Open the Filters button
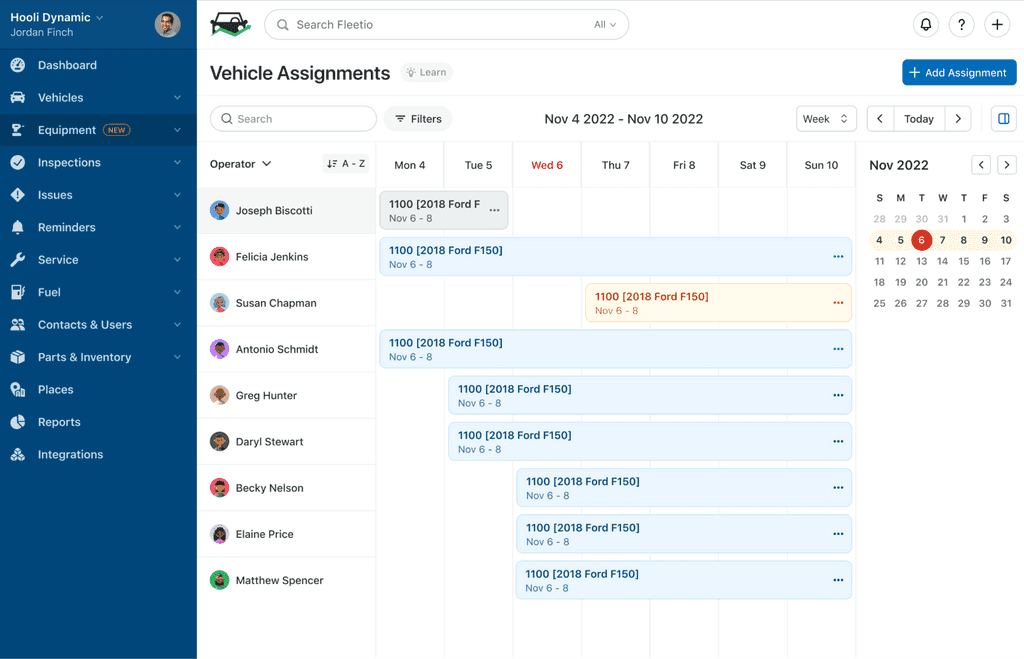Image resolution: width=1024 pixels, height=659 pixels. click(418, 119)
